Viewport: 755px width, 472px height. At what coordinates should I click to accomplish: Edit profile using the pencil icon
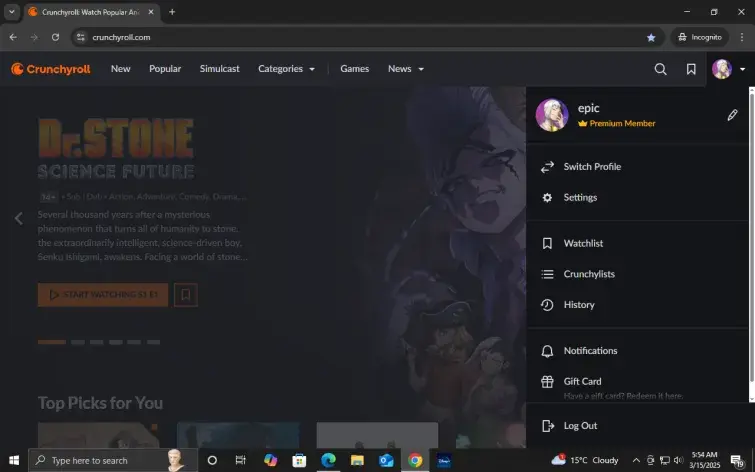(732, 115)
